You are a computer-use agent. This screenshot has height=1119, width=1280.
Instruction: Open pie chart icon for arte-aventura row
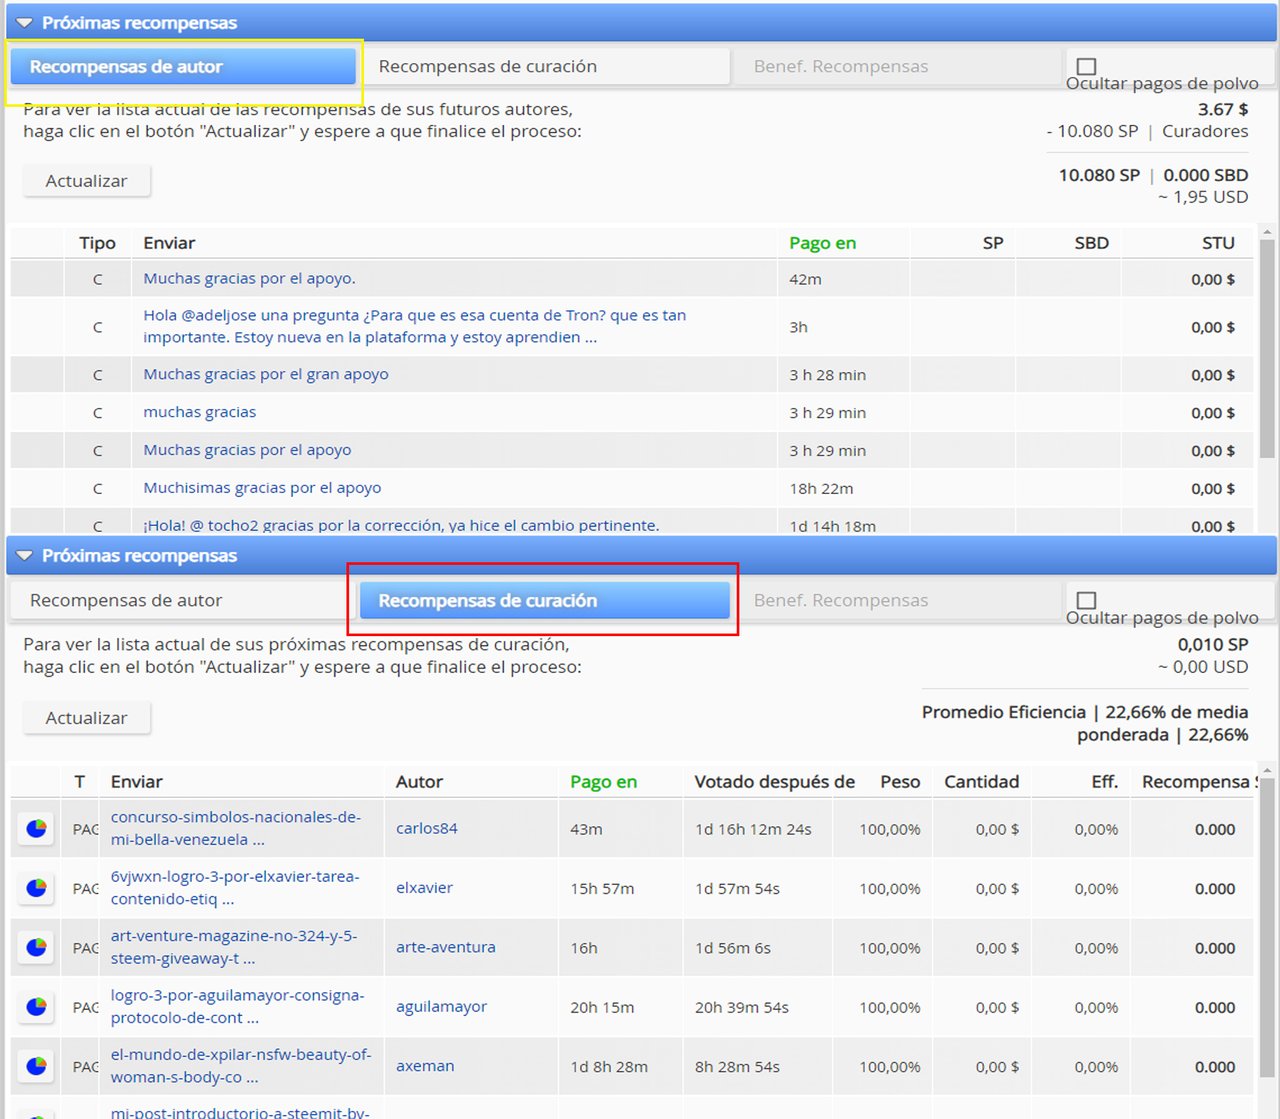pos(36,948)
